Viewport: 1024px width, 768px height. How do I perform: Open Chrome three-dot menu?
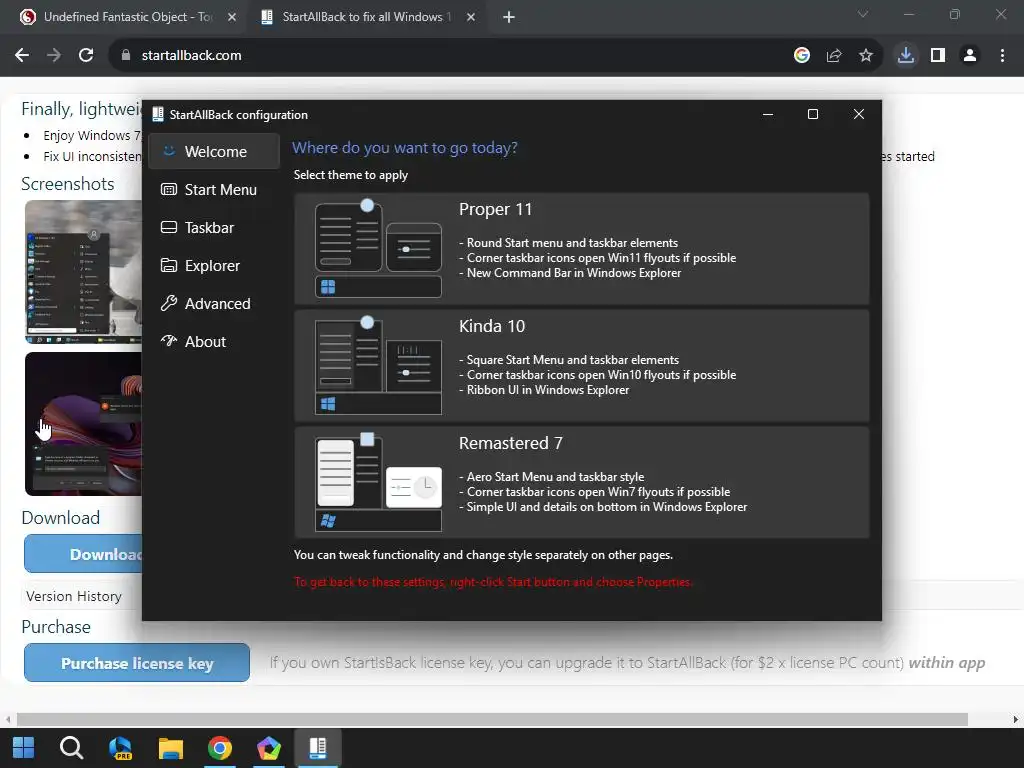pos(1002,56)
